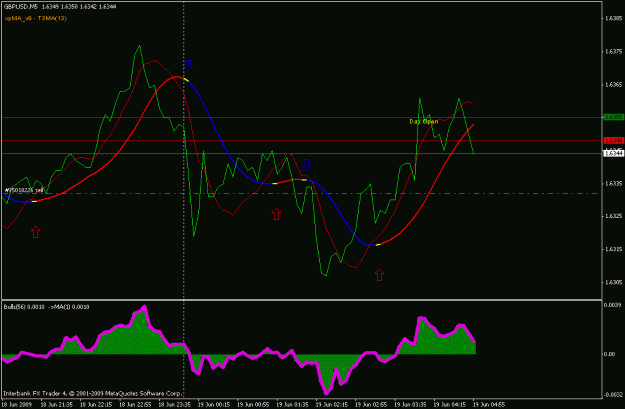This screenshot has width=625, height=409.
Task: Select the red up arrow above the 19 Jun 02:55 label
Action: [379, 275]
